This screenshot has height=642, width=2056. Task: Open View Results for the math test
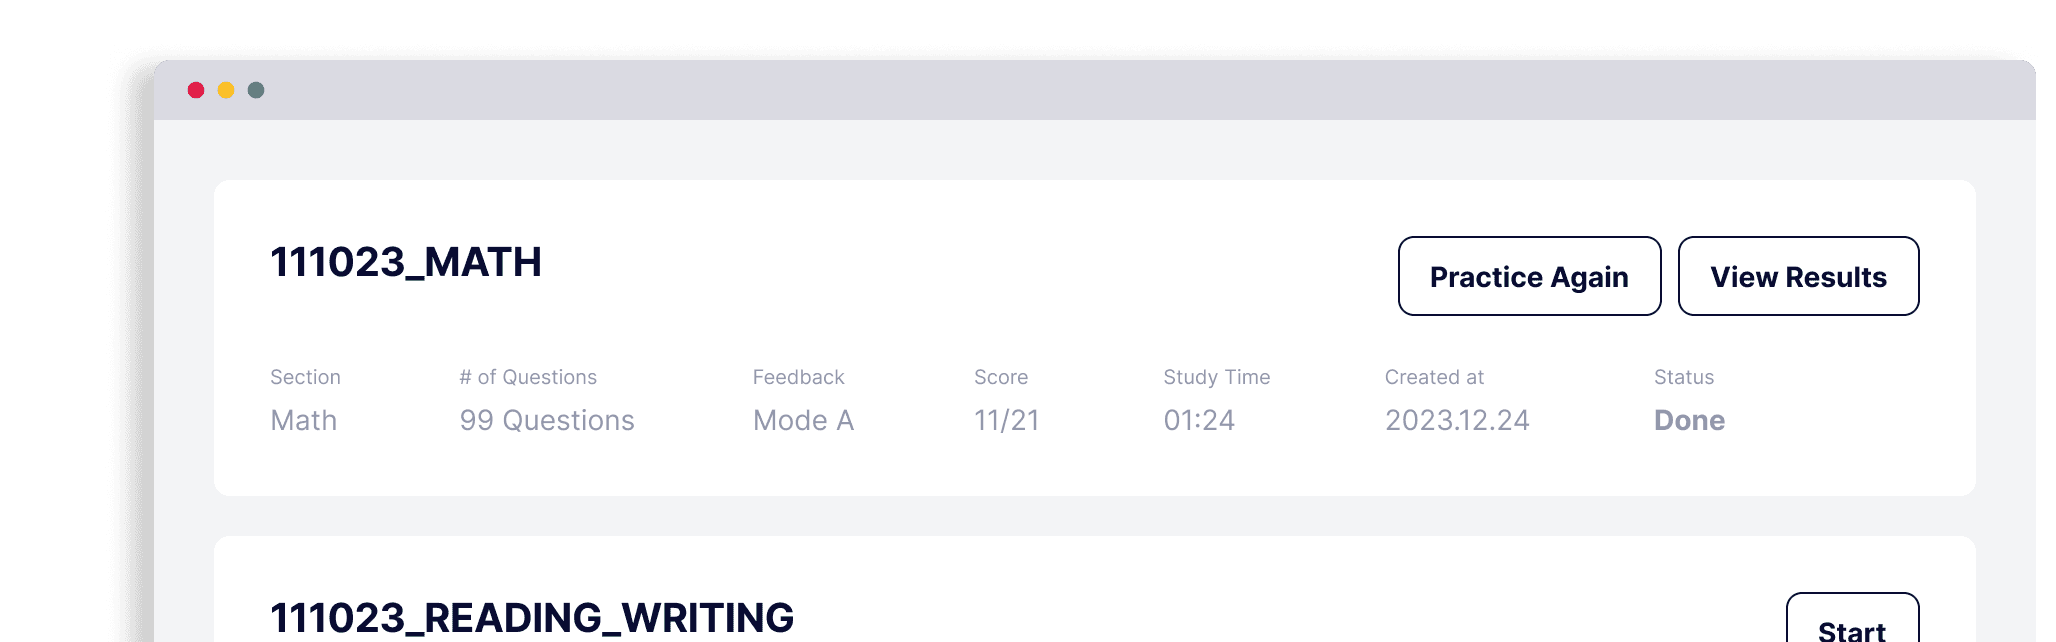point(1798,277)
